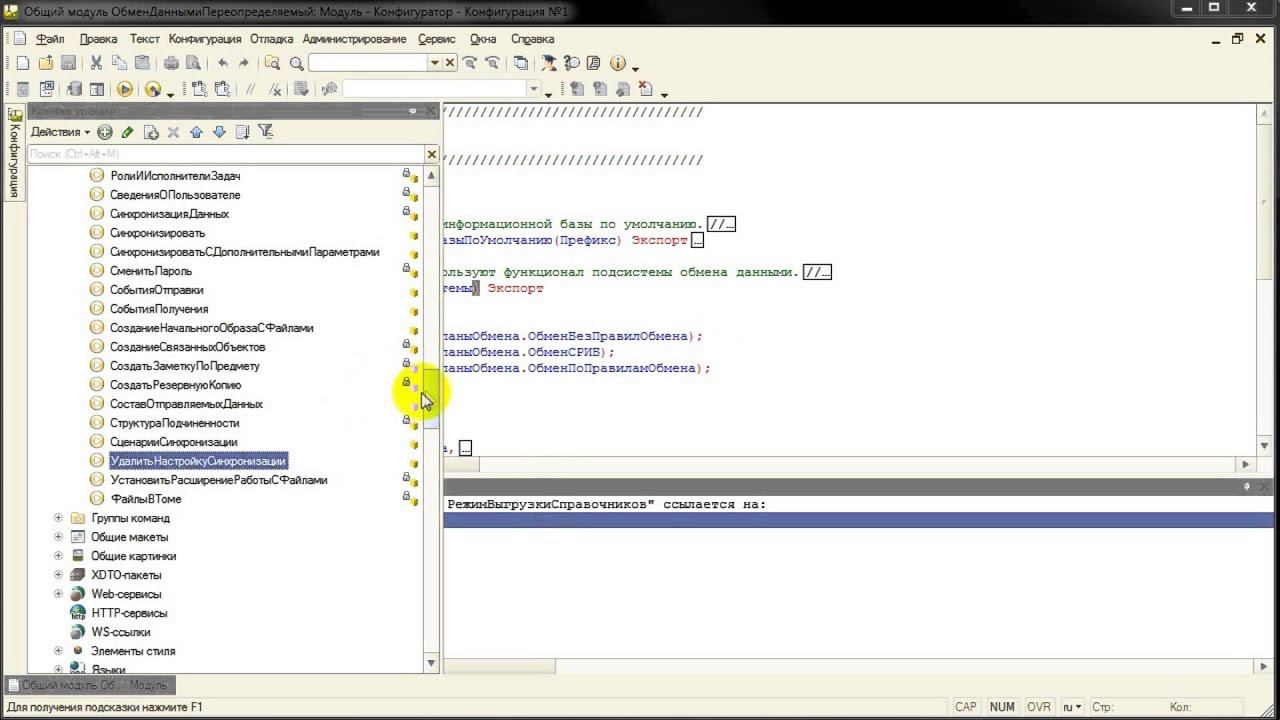Expand the Общие макеты tree node
Viewport: 1280px width, 720px height.
[58, 537]
